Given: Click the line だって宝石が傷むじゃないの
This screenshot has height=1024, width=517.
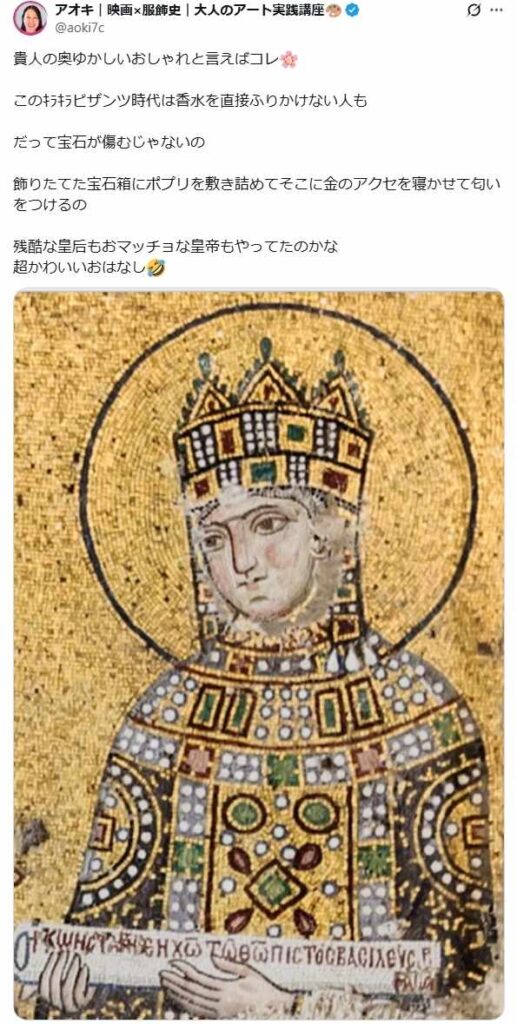Looking at the screenshot, I should (109, 143).
